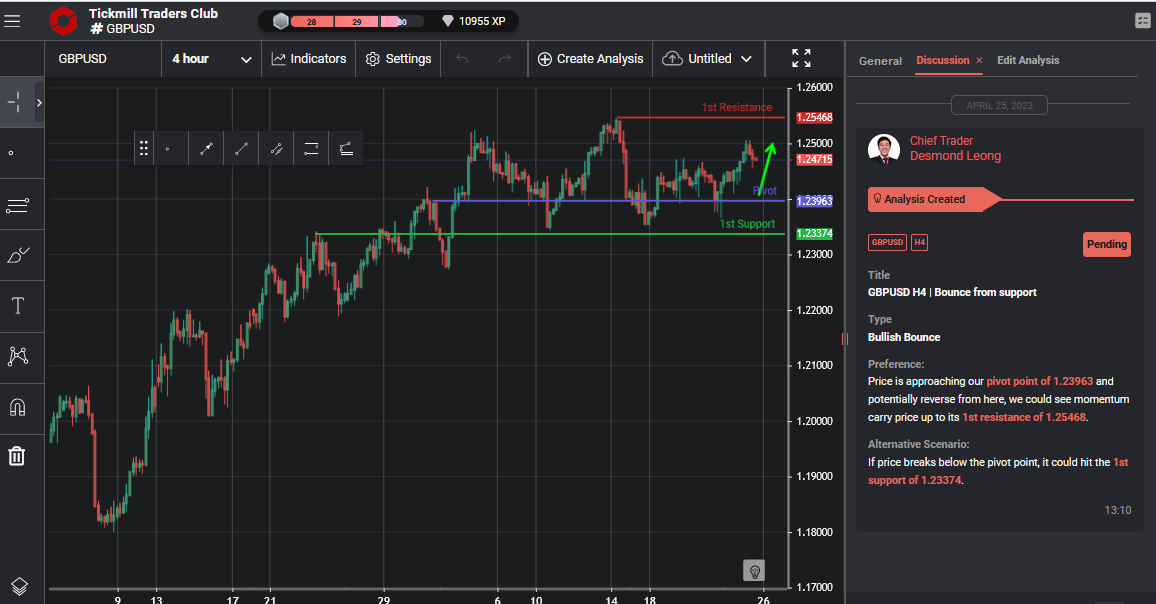
Task: Click the undo arrow
Action: point(462,59)
